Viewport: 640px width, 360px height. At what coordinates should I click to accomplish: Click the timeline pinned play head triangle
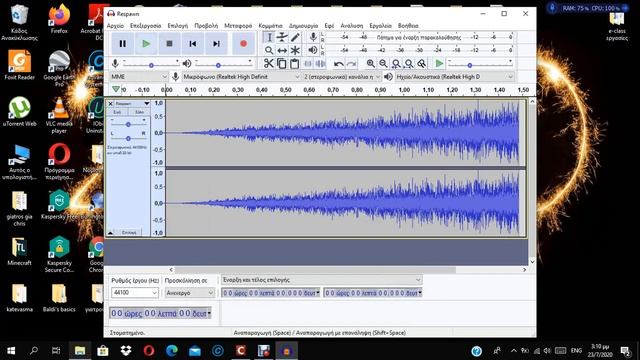(x=116, y=89)
